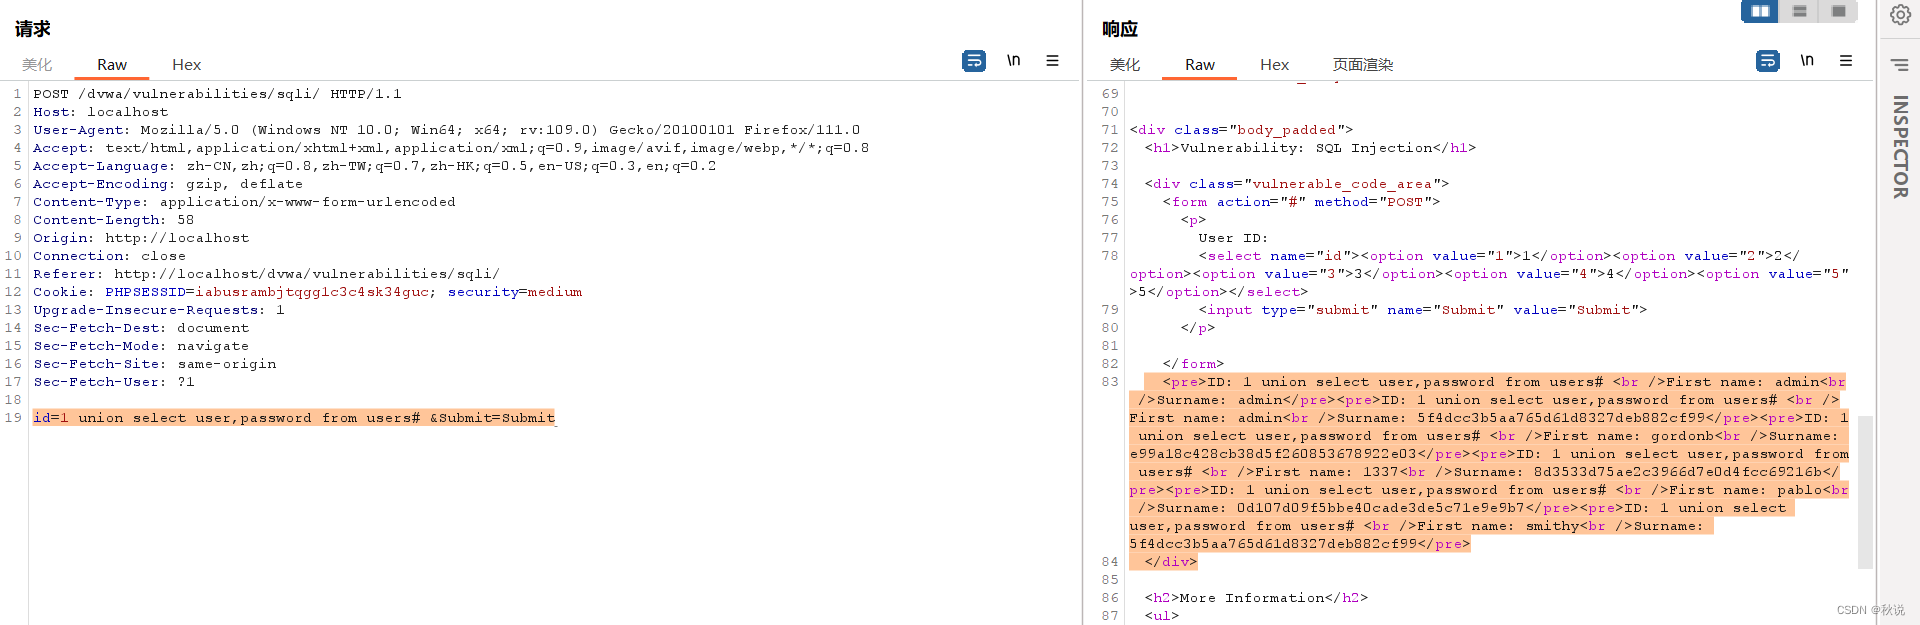
Task: Click the Origin: http://localhost header
Action: click(141, 238)
